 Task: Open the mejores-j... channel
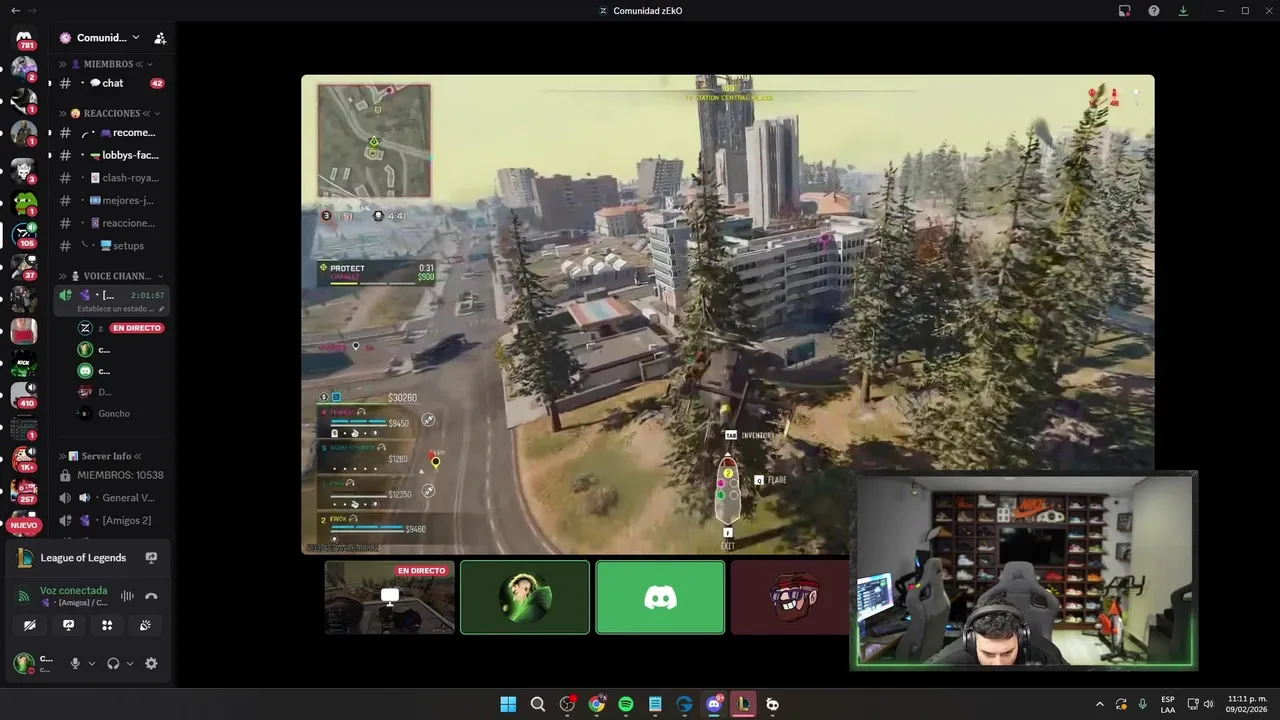[x=111, y=200]
